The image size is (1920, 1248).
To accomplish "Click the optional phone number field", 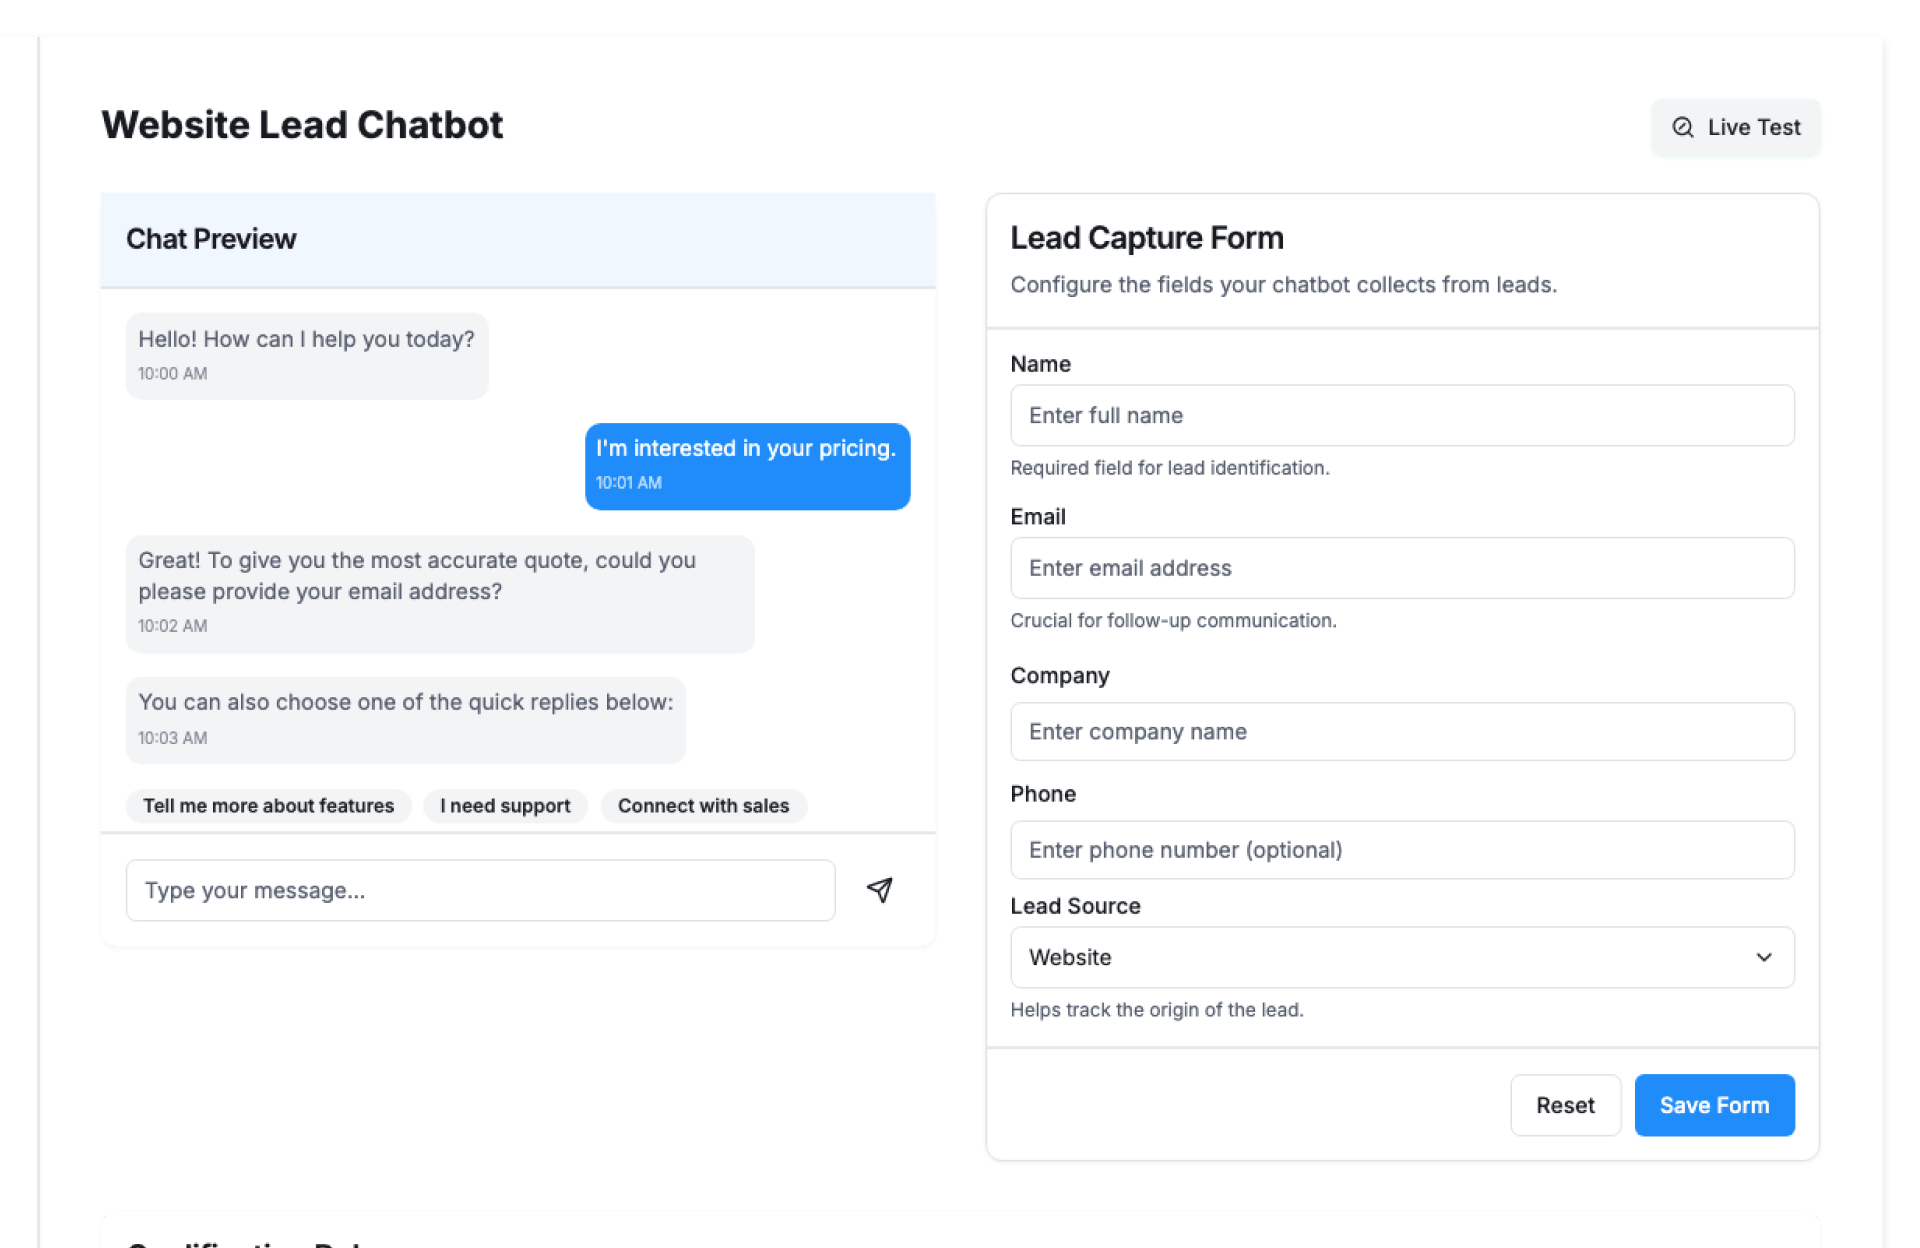I will 1402,850.
